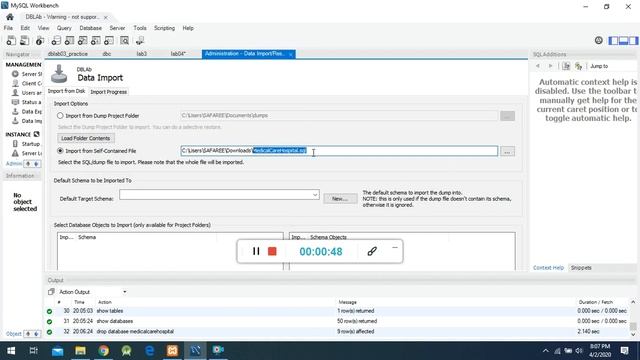This screenshot has height=360, width=640.
Task: Select Import from Self-Contained File radio
Action: click(x=60, y=151)
